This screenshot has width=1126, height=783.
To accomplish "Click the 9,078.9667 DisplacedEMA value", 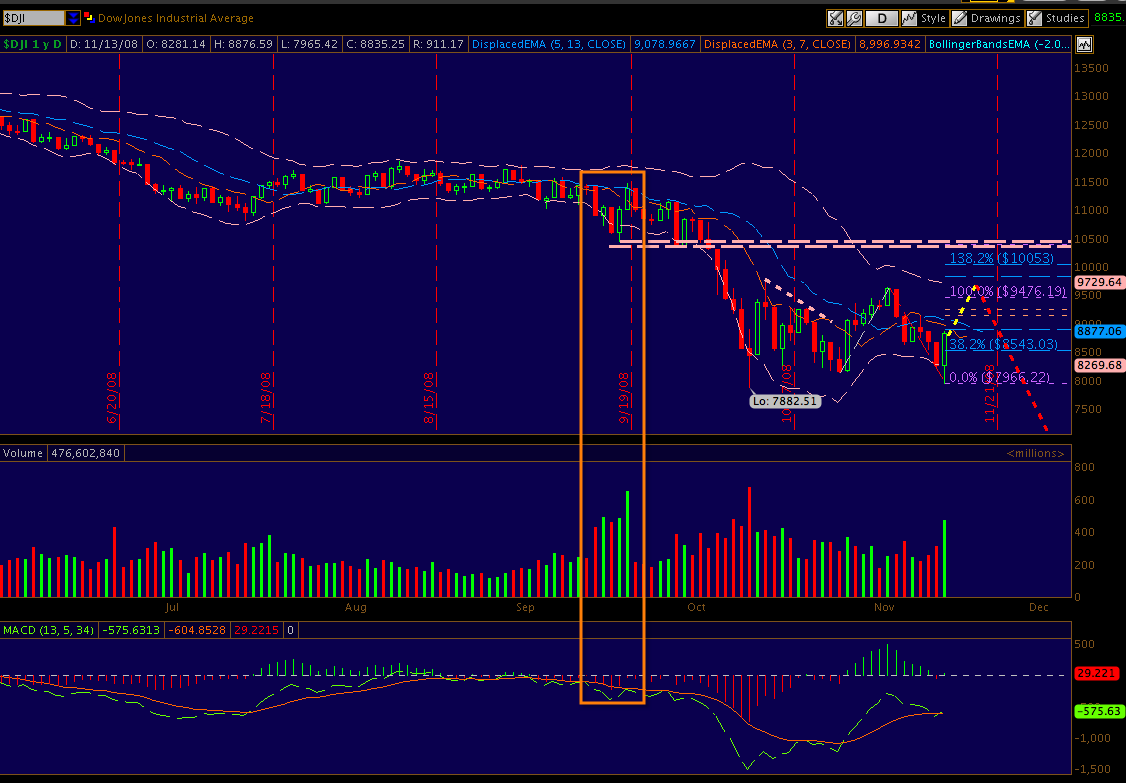I will (665, 44).
